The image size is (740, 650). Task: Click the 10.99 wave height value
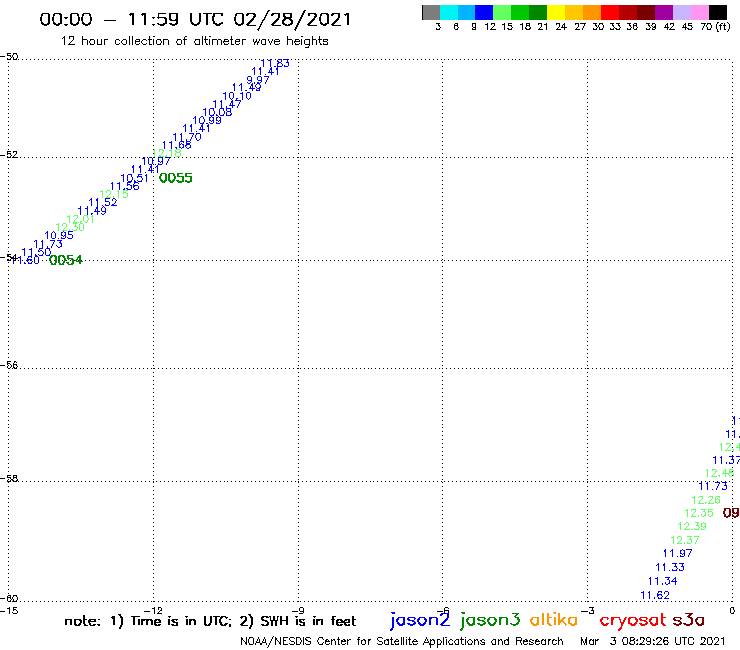click(207, 120)
